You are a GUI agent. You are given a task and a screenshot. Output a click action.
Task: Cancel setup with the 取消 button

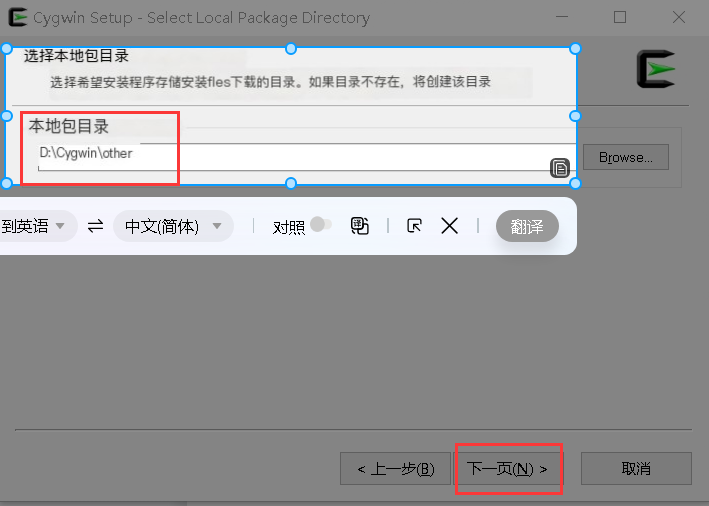[636, 468]
